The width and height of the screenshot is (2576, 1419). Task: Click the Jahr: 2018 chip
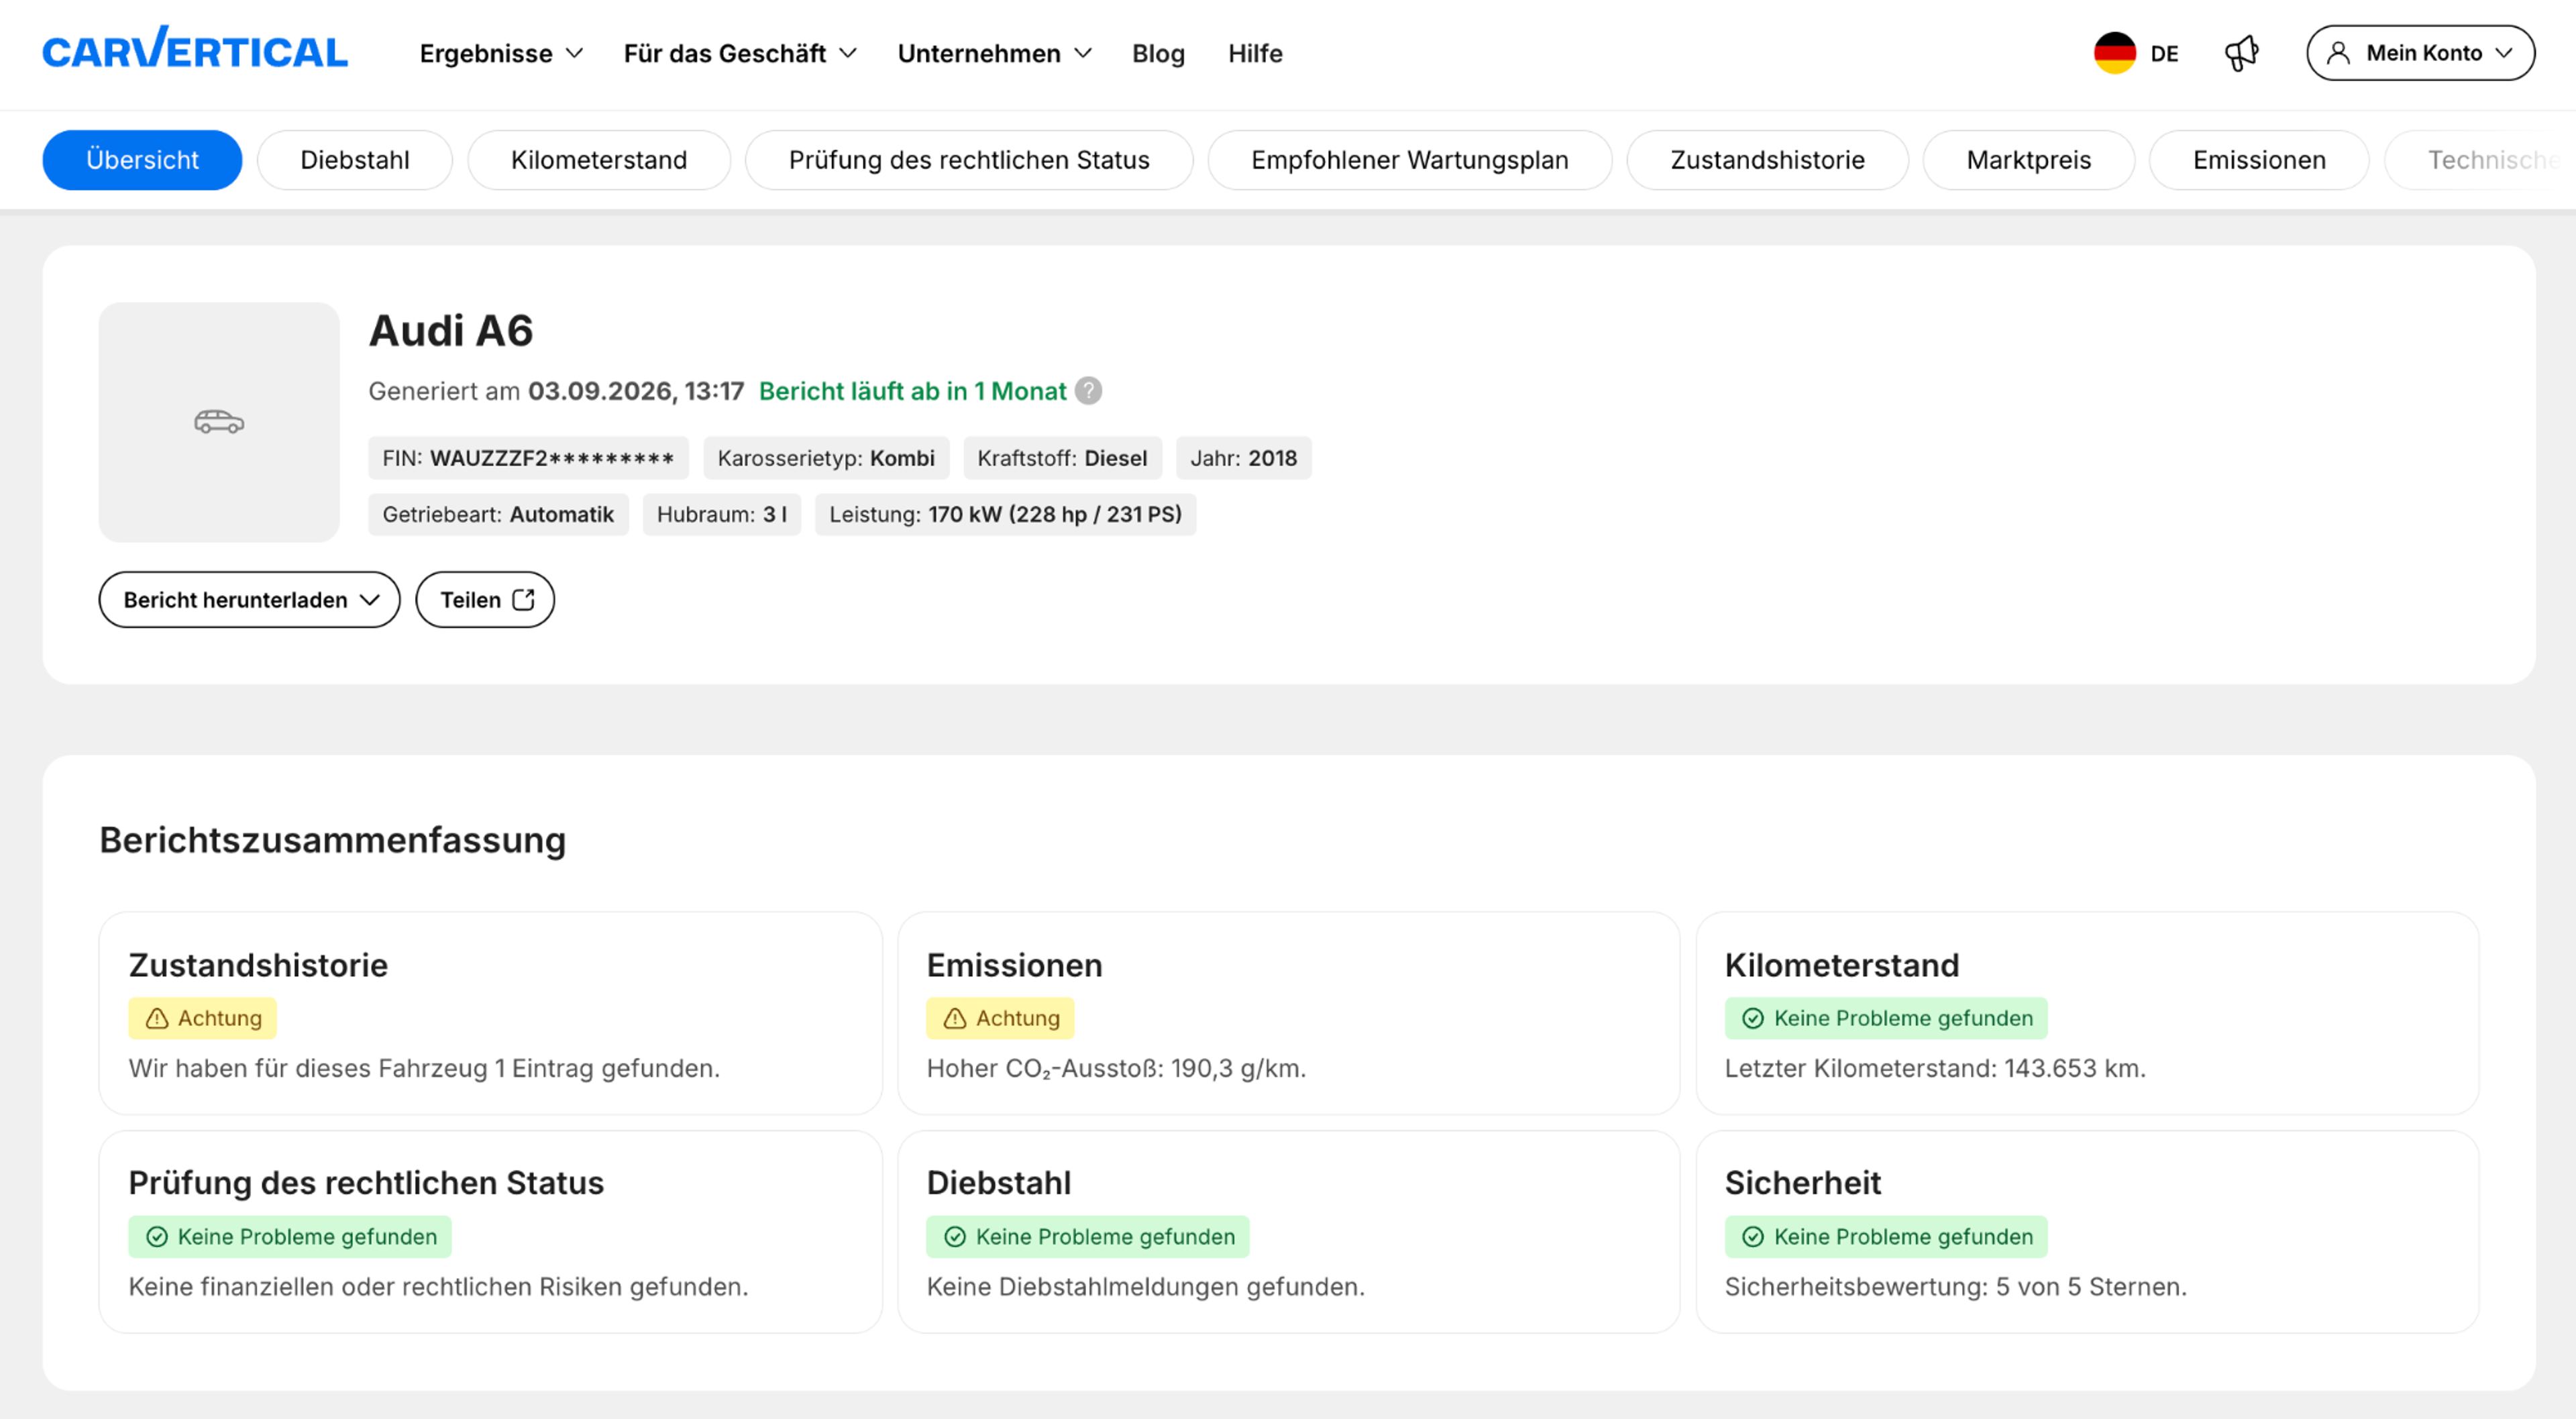tap(1243, 458)
